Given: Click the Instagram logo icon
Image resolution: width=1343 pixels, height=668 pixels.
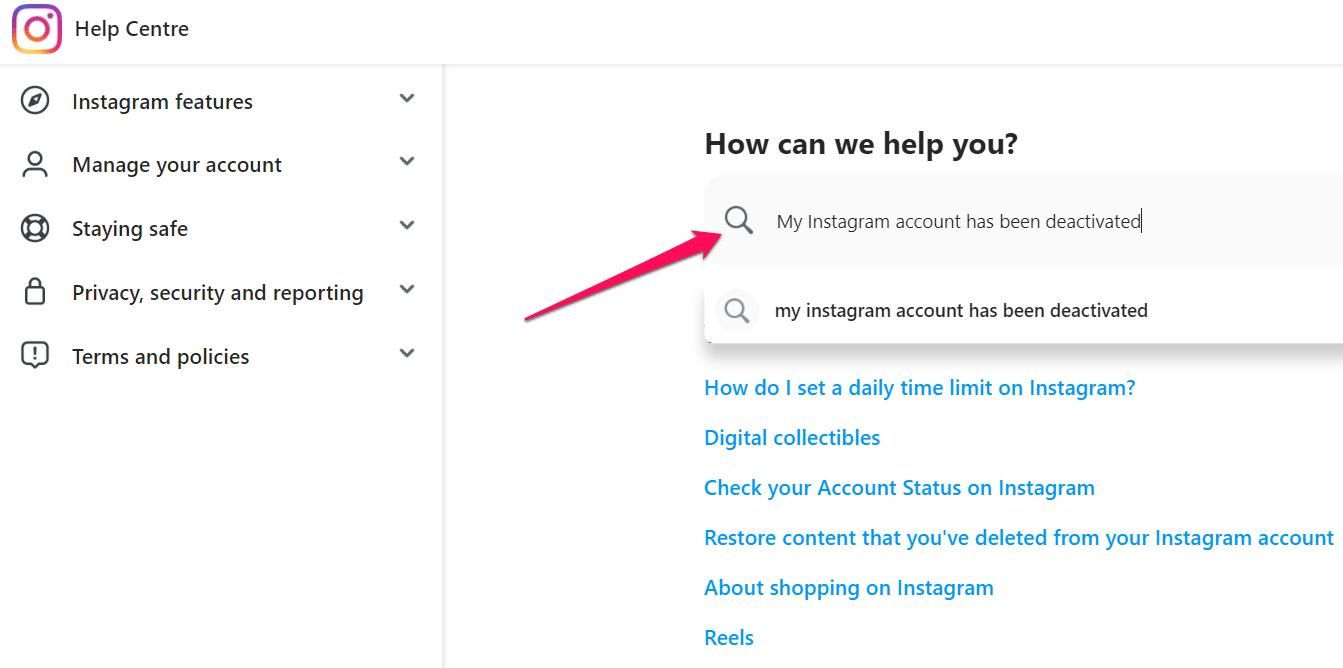Looking at the screenshot, I should tap(37, 29).
